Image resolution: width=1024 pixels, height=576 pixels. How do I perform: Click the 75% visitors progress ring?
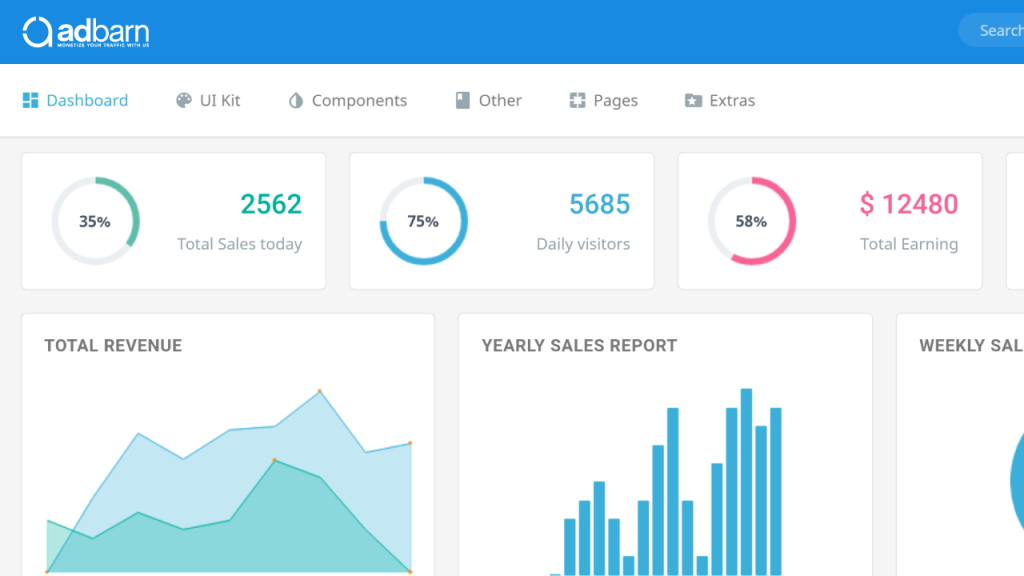pyautogui.click(x=424, y=221)
